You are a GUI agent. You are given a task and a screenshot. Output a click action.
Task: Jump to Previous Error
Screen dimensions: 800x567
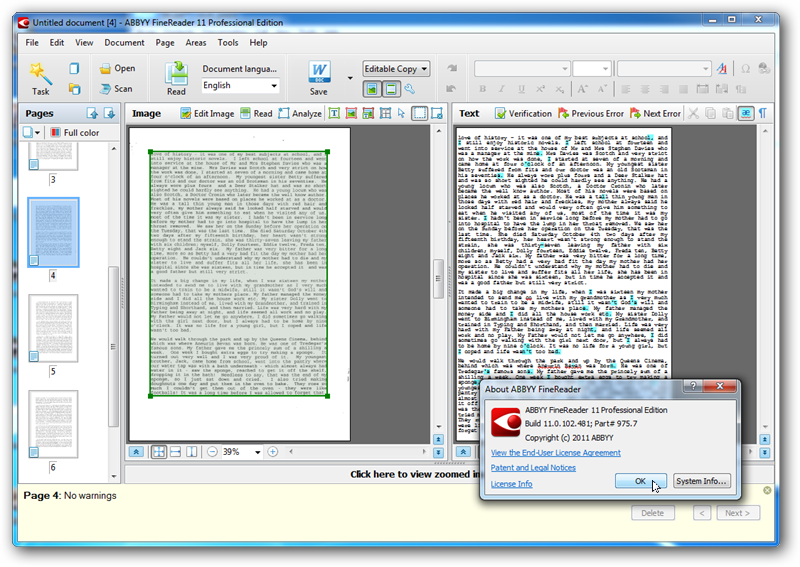[591, 113]
